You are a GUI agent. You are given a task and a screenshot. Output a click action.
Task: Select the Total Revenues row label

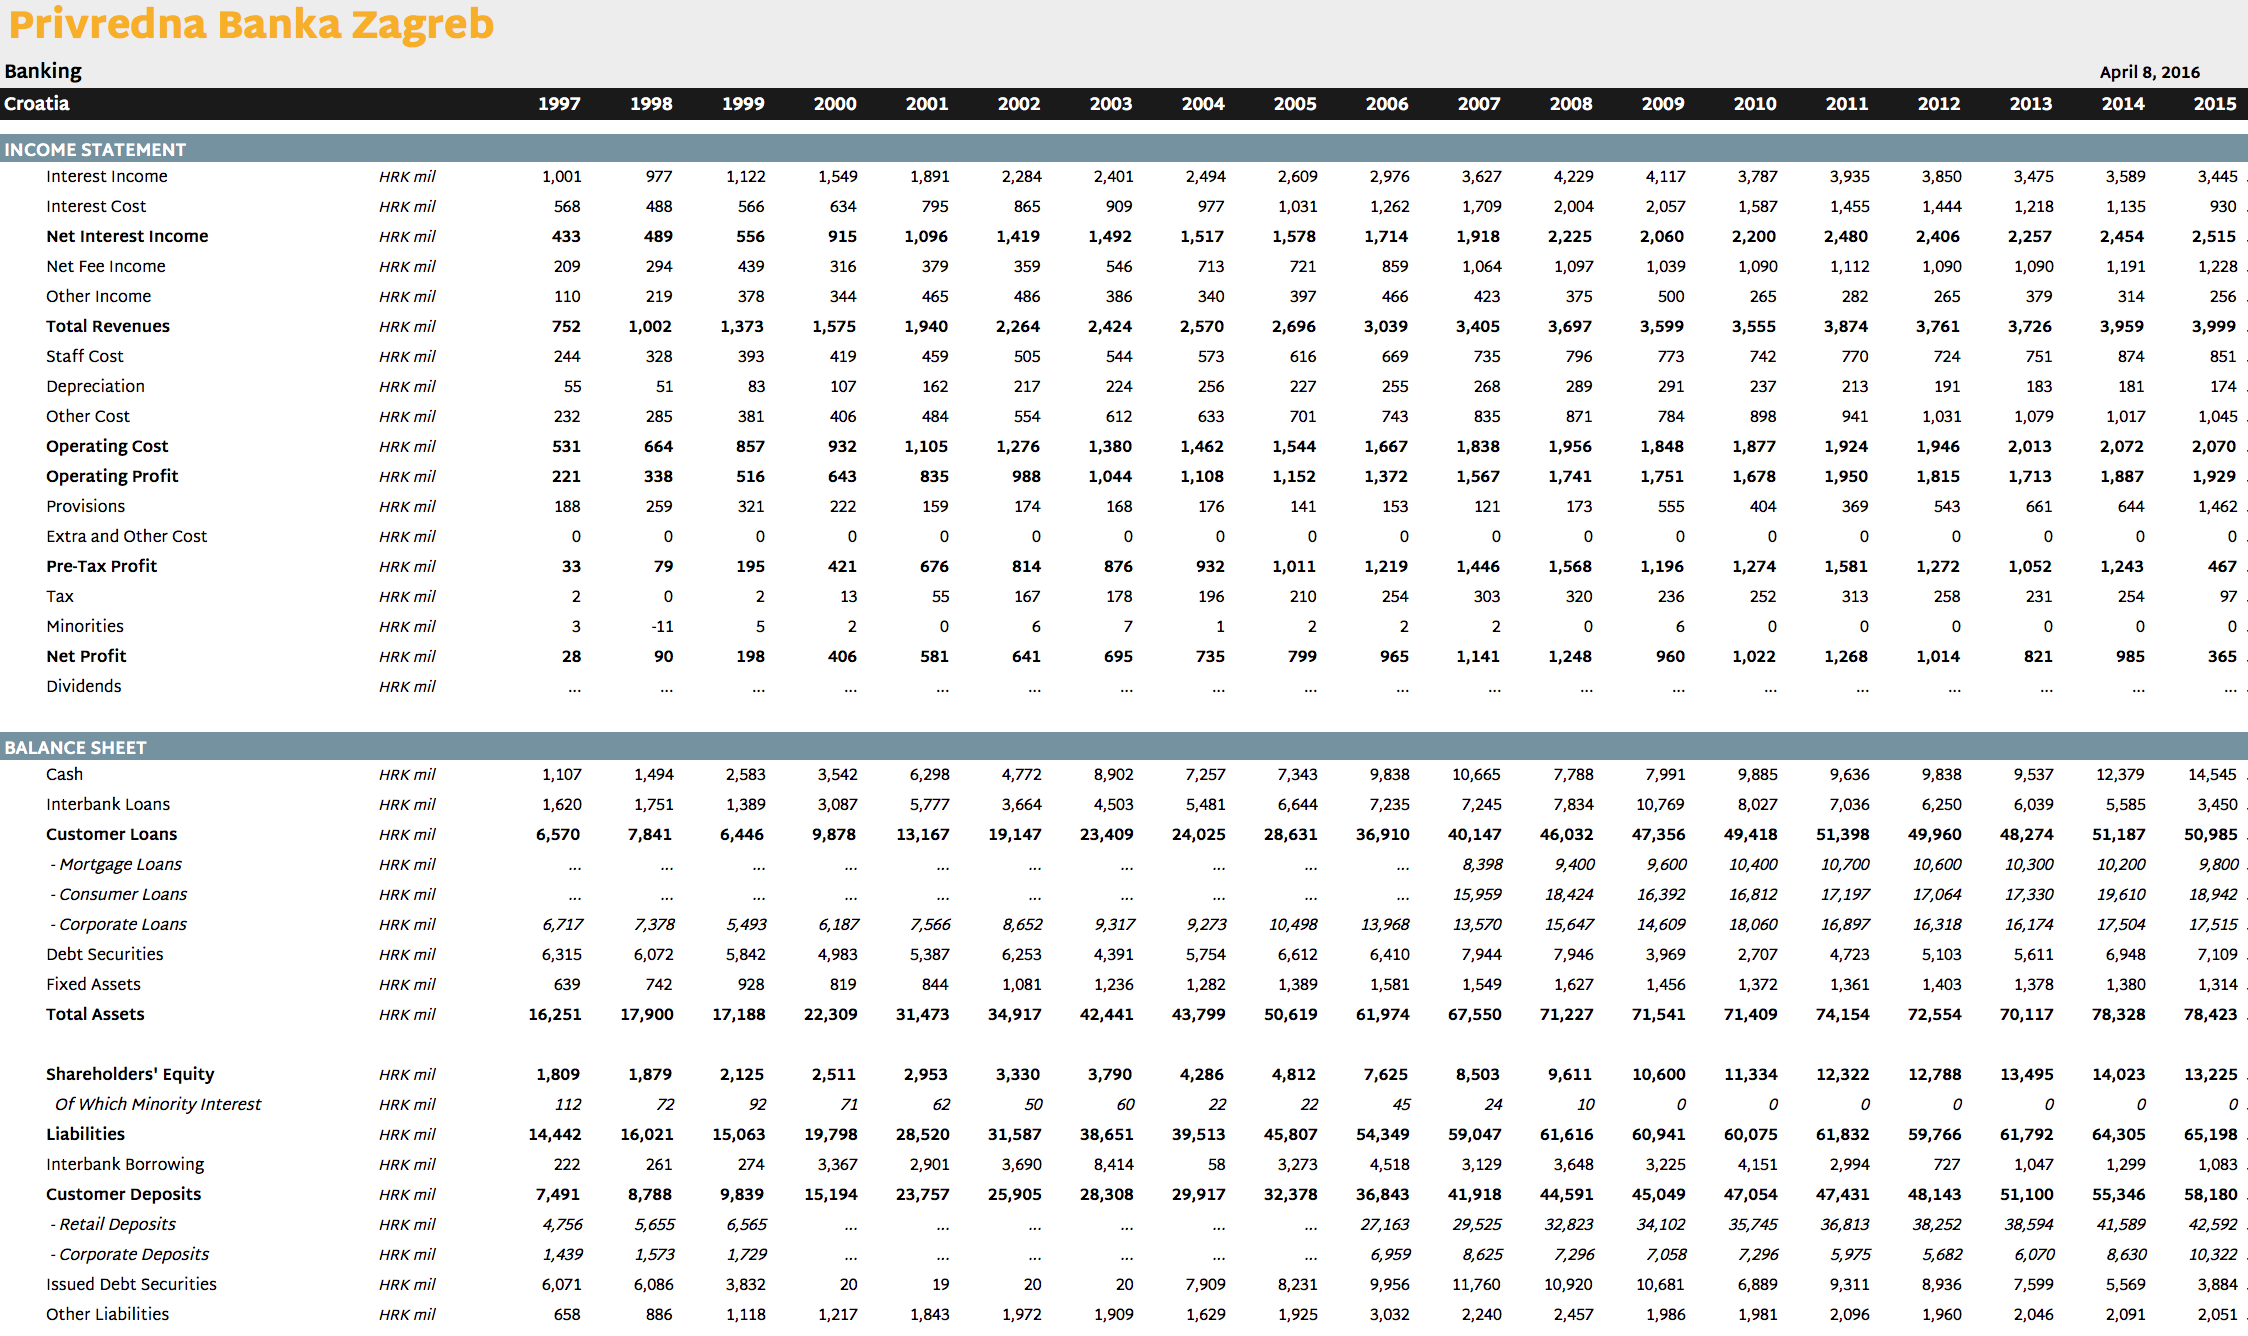[x=108, y=326]
